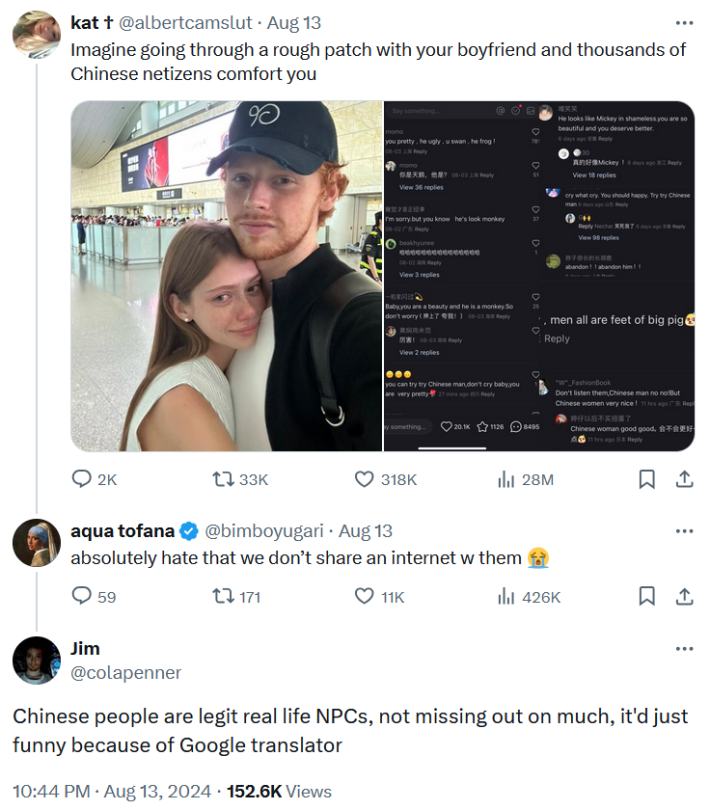Share aqua tofana's reply
This screenshot has height=810, width=710.
tap(685, 596)
